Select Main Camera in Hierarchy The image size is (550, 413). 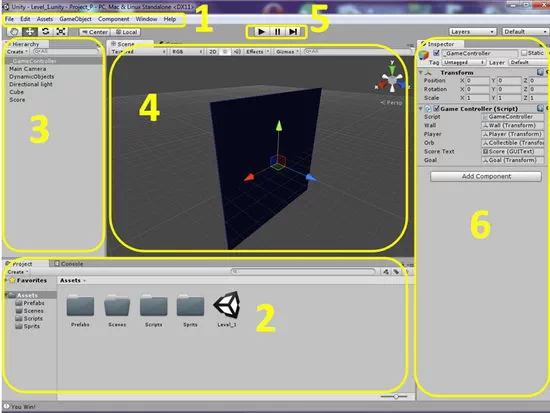pyautogui.click(x=27, y=69)
